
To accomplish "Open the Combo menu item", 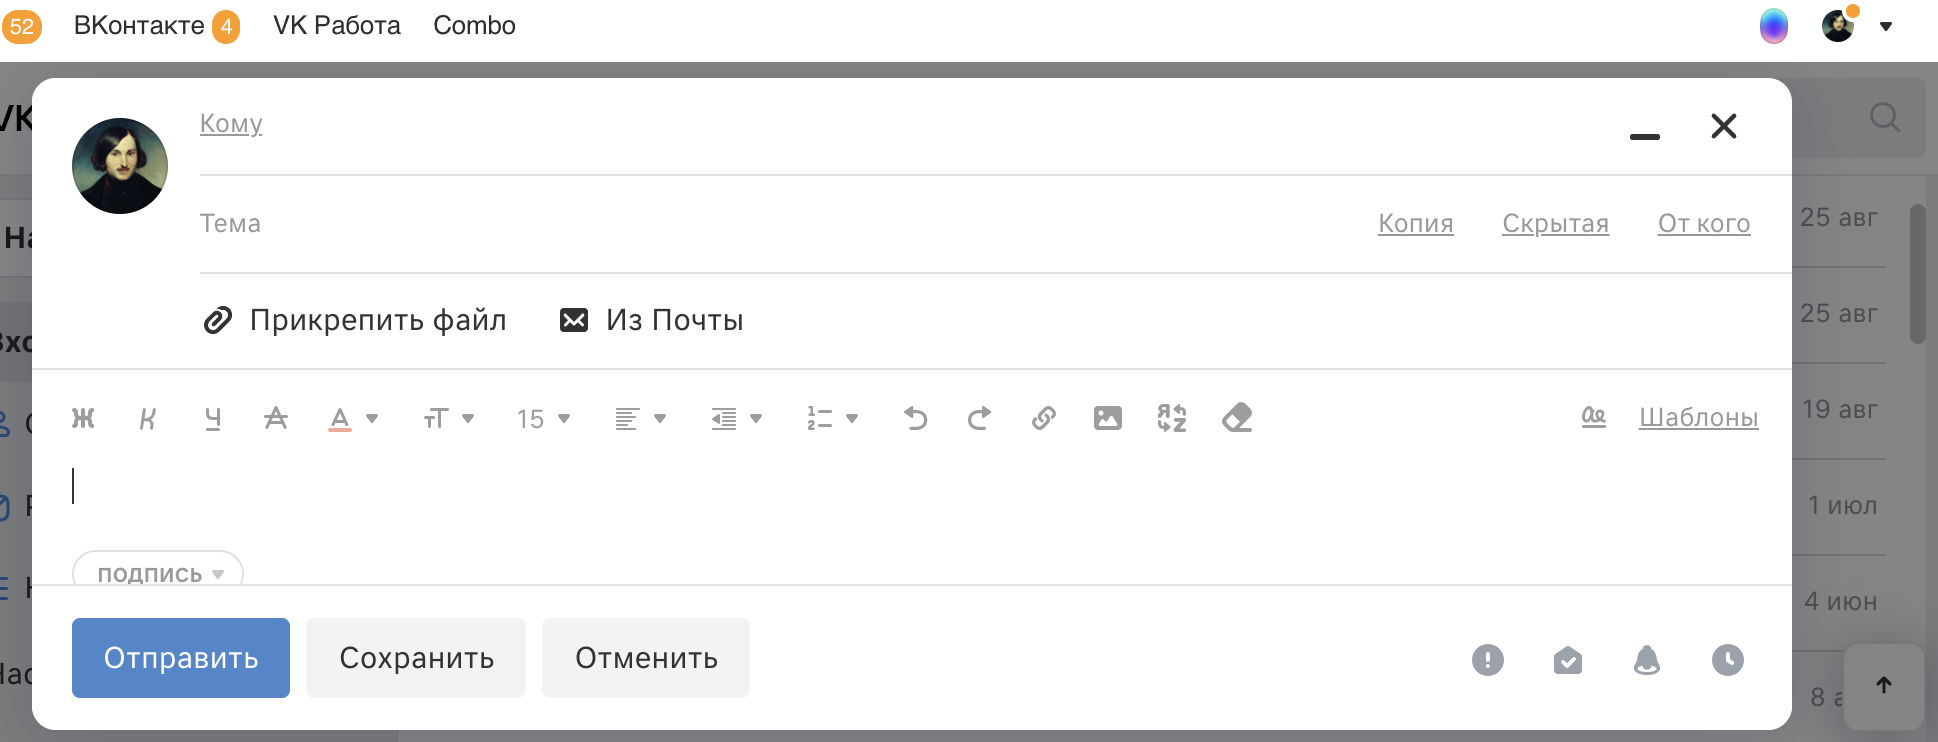I will pyautogui.click(x=474, y=26).
